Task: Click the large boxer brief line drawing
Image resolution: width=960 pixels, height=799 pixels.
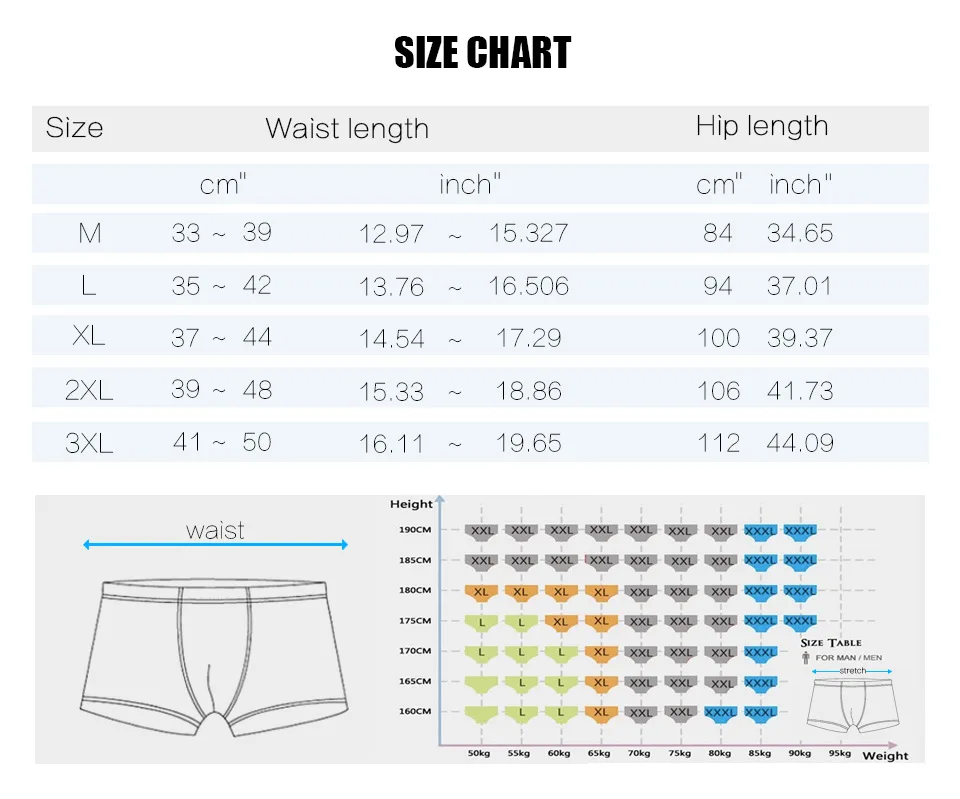Action: click(214, 658)
